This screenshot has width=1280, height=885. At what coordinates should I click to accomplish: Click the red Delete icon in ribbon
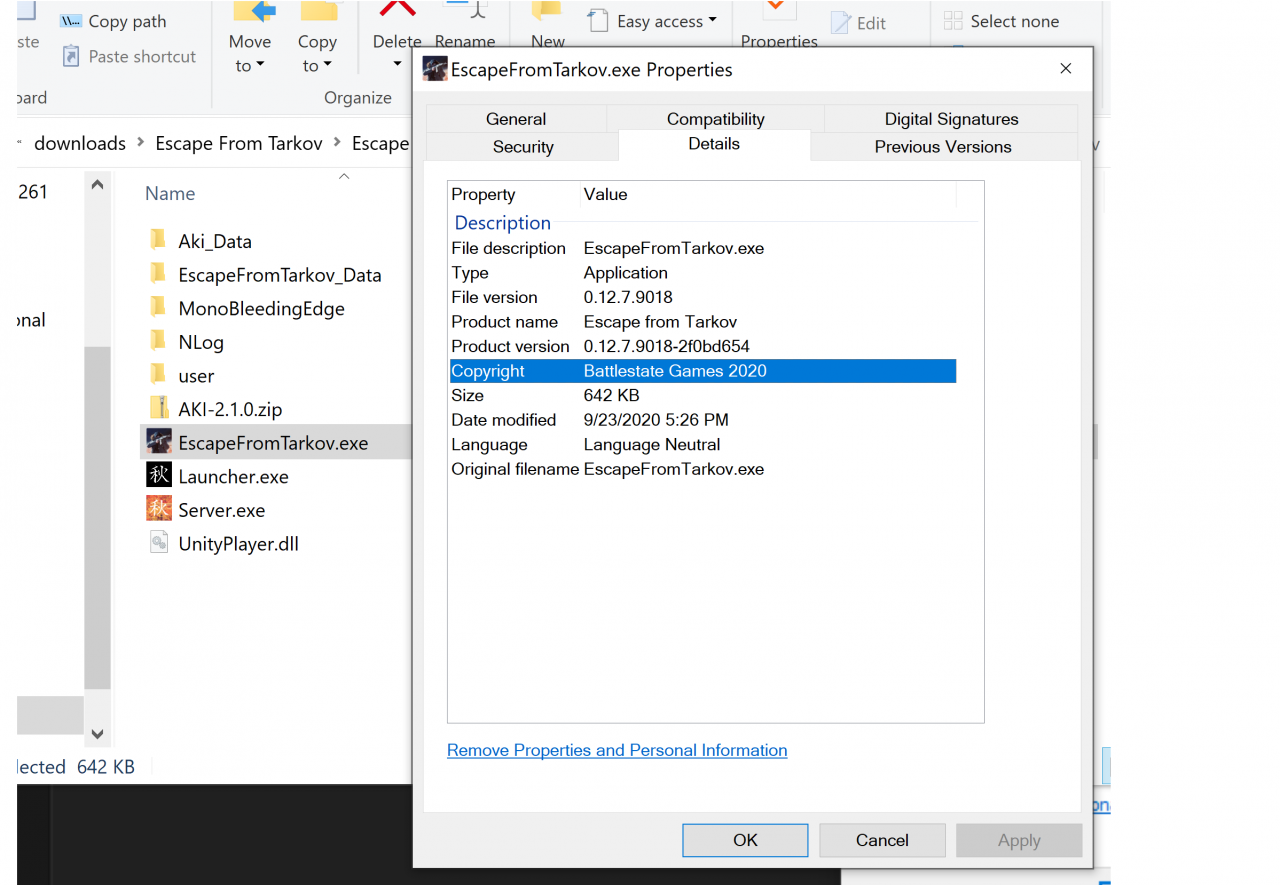click(x=397, y=9)
